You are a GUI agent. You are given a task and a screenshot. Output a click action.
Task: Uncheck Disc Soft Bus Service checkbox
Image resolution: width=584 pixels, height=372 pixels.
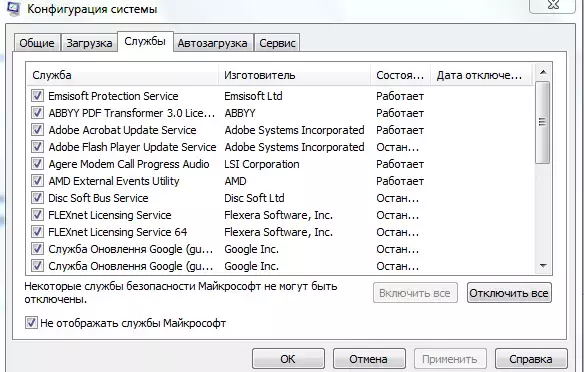pos(37,198)
